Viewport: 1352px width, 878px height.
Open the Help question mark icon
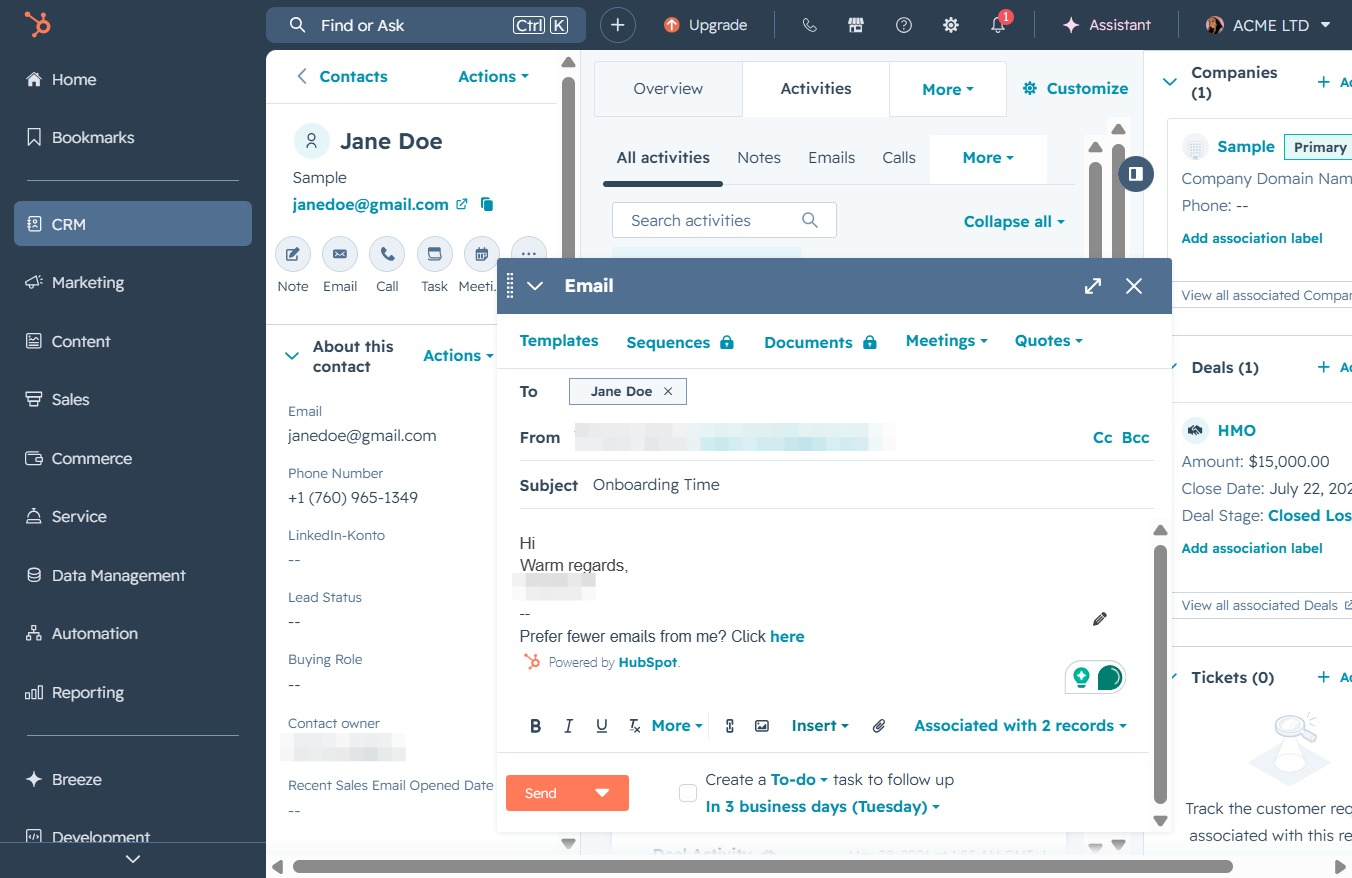[904, 25]
